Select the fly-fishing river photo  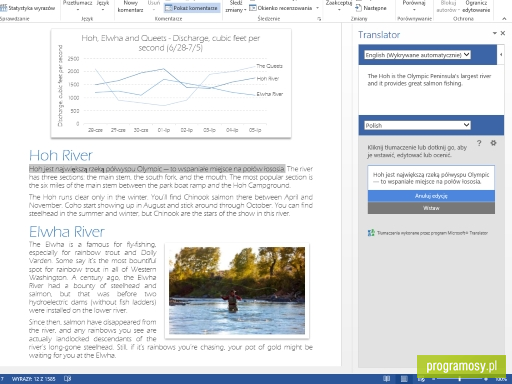click(237, 290)
